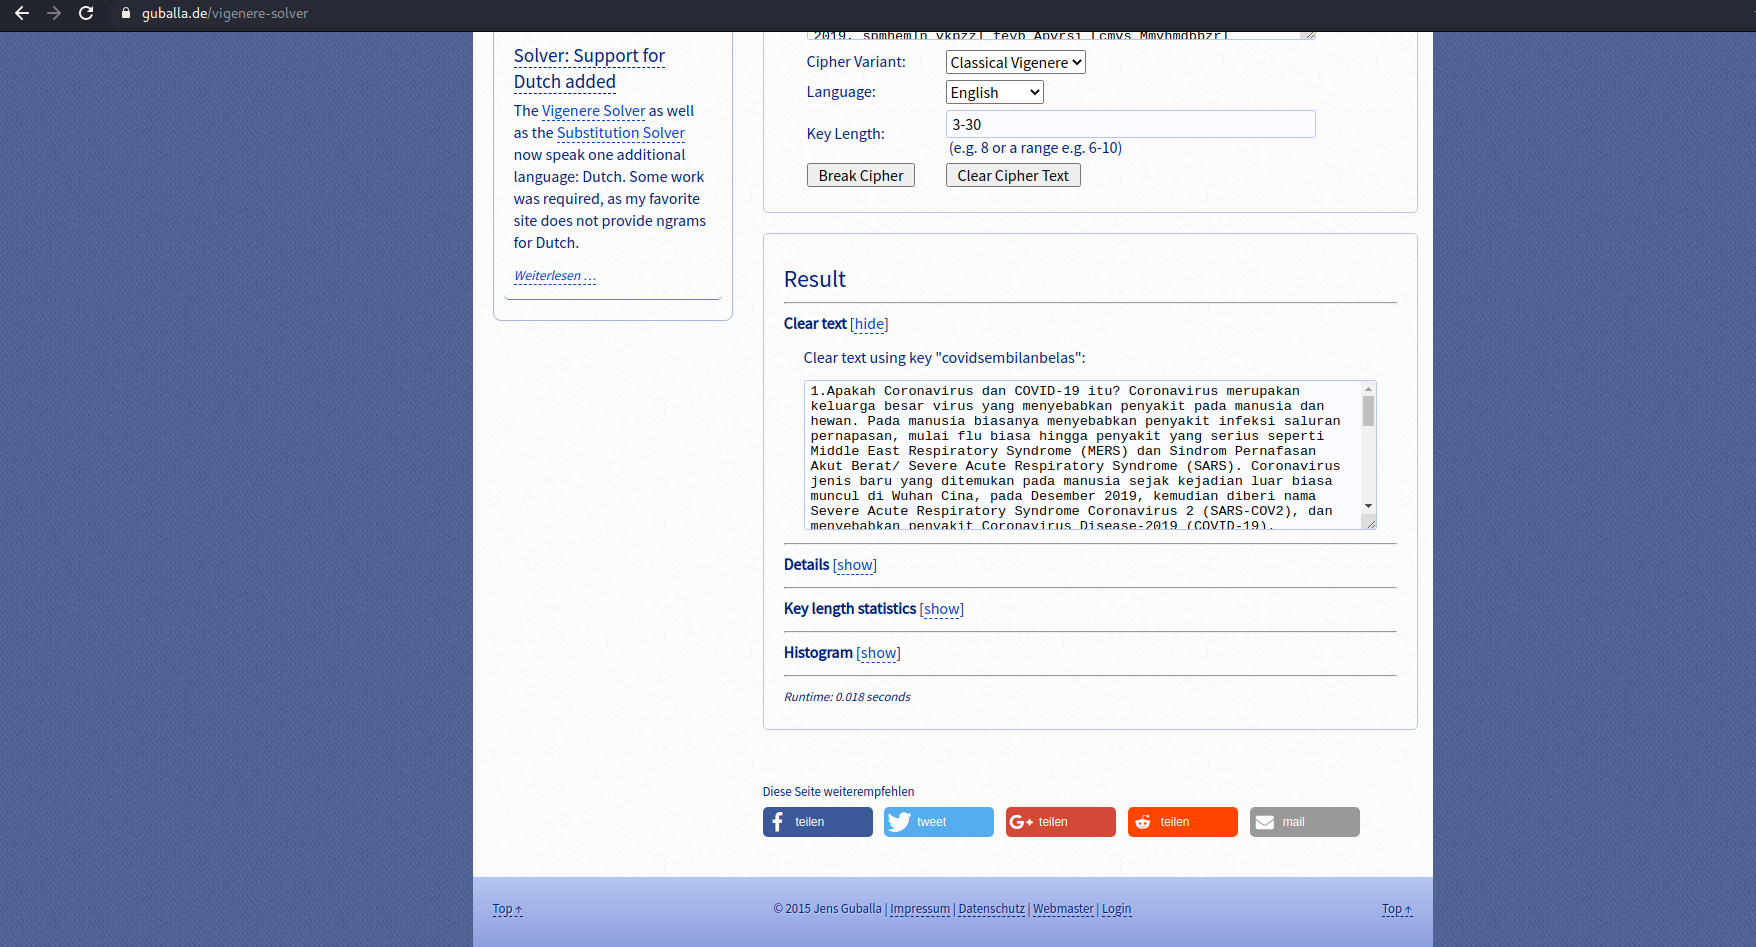
Task: Open the Weiterlesen link
Action: coord(554,276)
